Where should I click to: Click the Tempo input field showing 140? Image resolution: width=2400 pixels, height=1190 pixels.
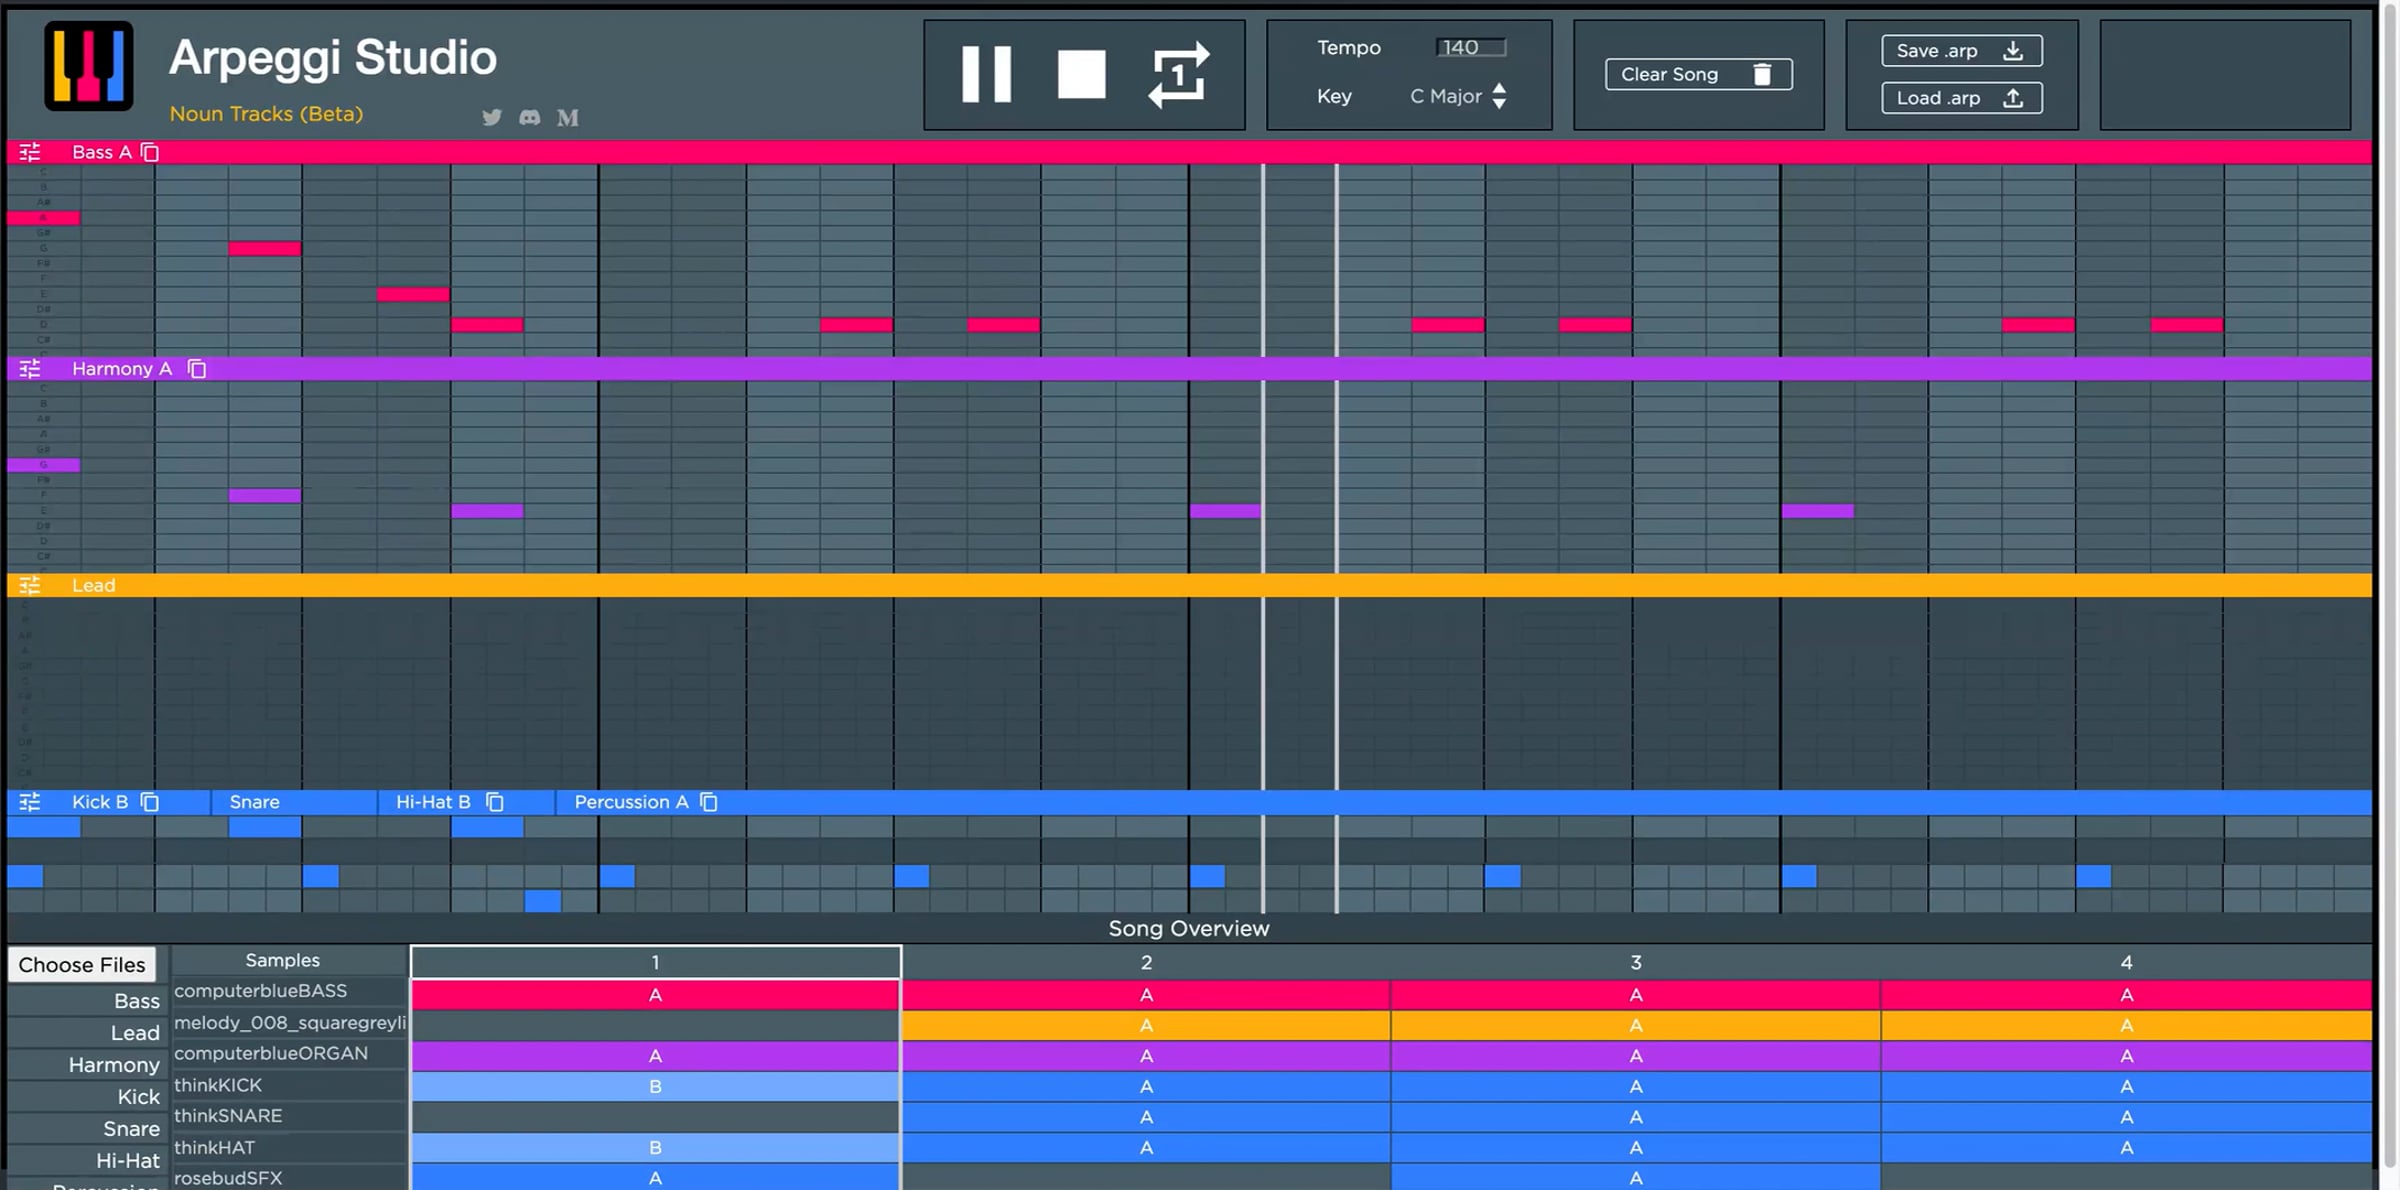1470,47
